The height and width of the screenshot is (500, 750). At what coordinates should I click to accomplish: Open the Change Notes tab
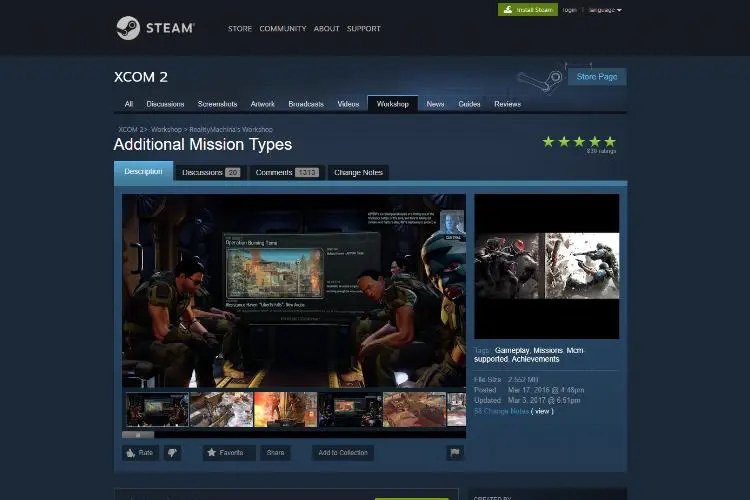358,172
